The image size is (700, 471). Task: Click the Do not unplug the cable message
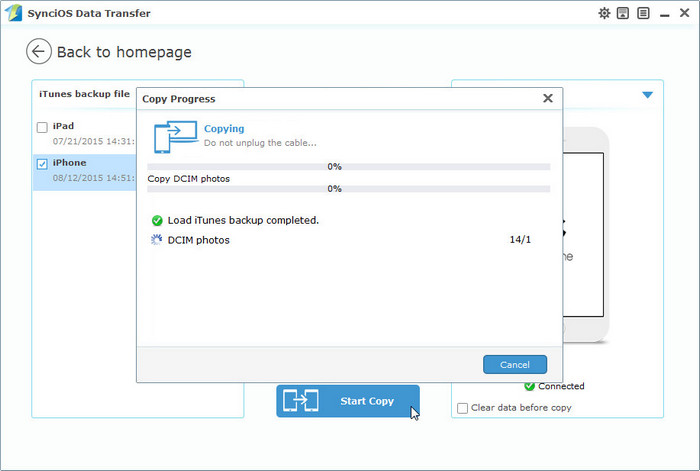pos(260,143)
